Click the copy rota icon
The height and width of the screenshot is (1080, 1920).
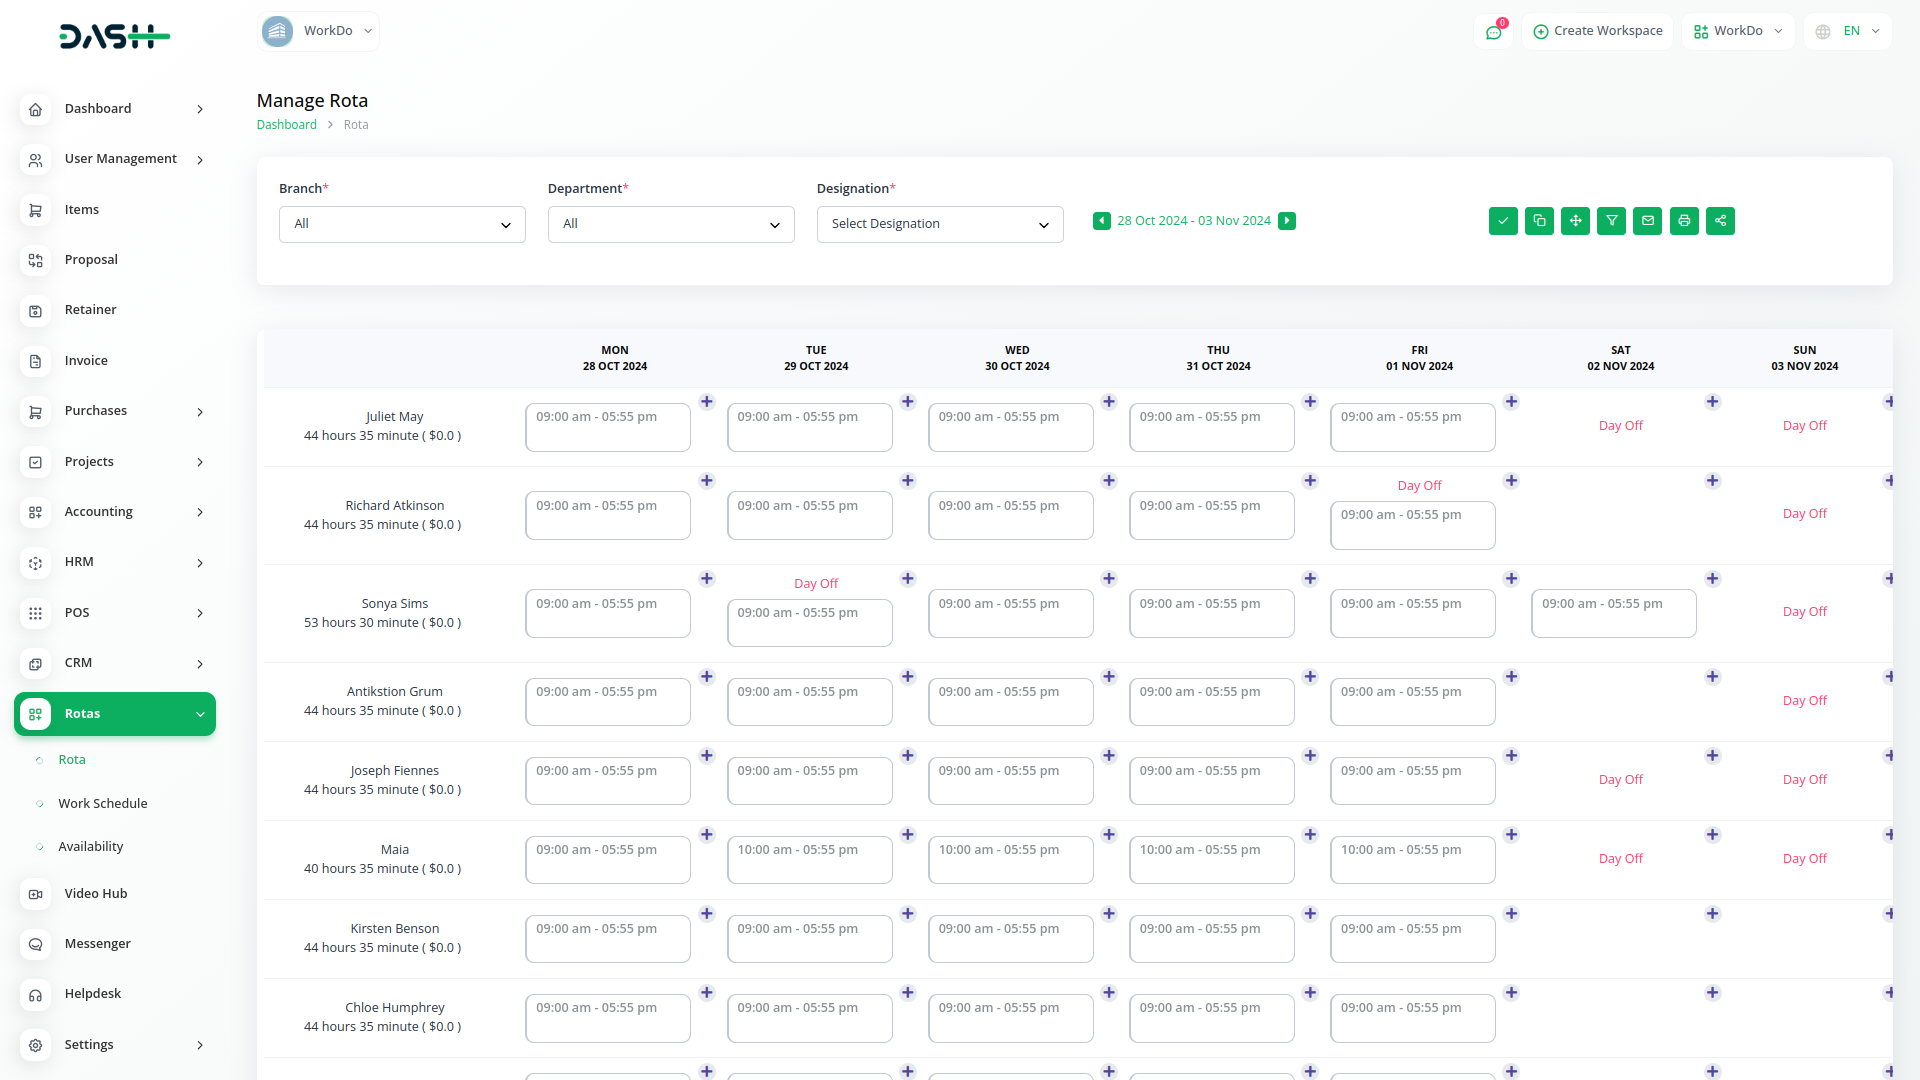coord(1539,221)
